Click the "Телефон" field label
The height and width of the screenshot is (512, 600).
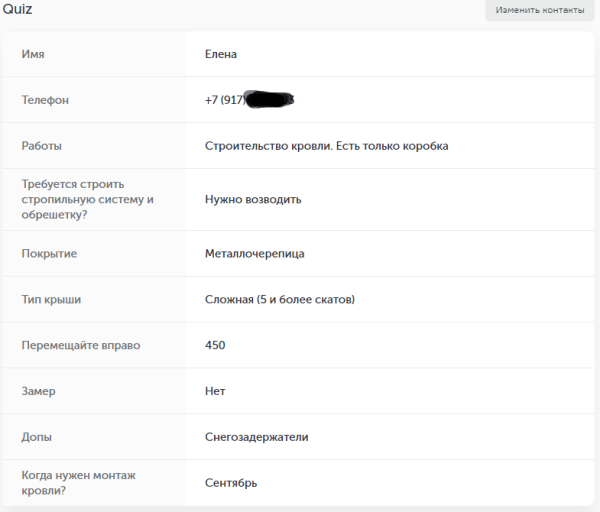(x=46, y=100)
